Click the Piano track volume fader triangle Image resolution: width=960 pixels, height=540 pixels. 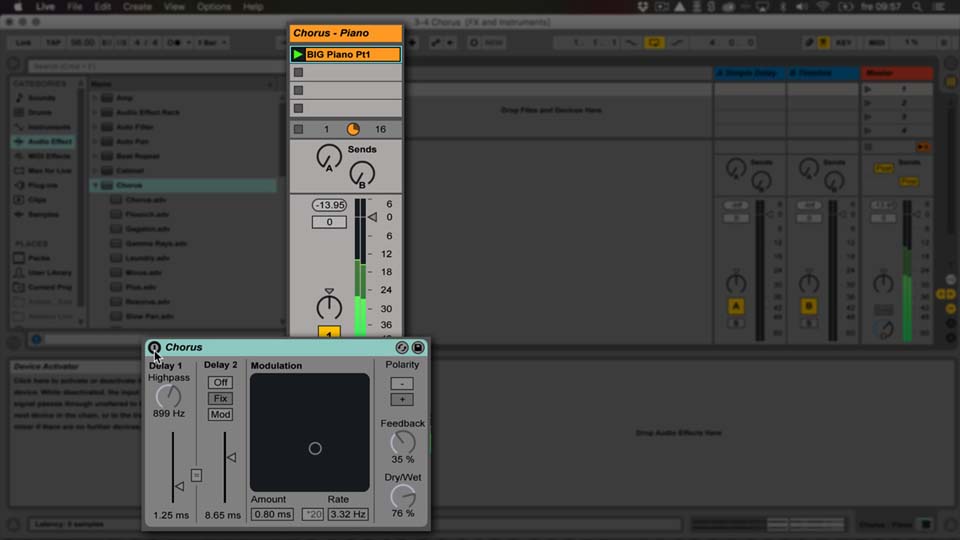372,217
